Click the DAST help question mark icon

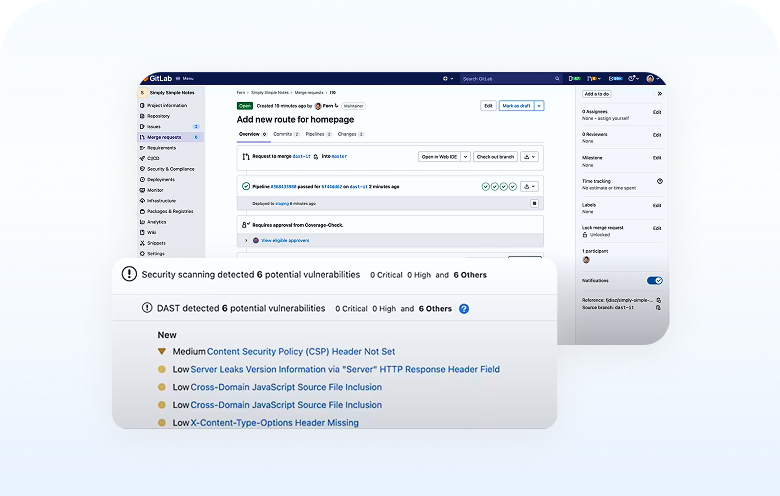click(x=464, y=309)
